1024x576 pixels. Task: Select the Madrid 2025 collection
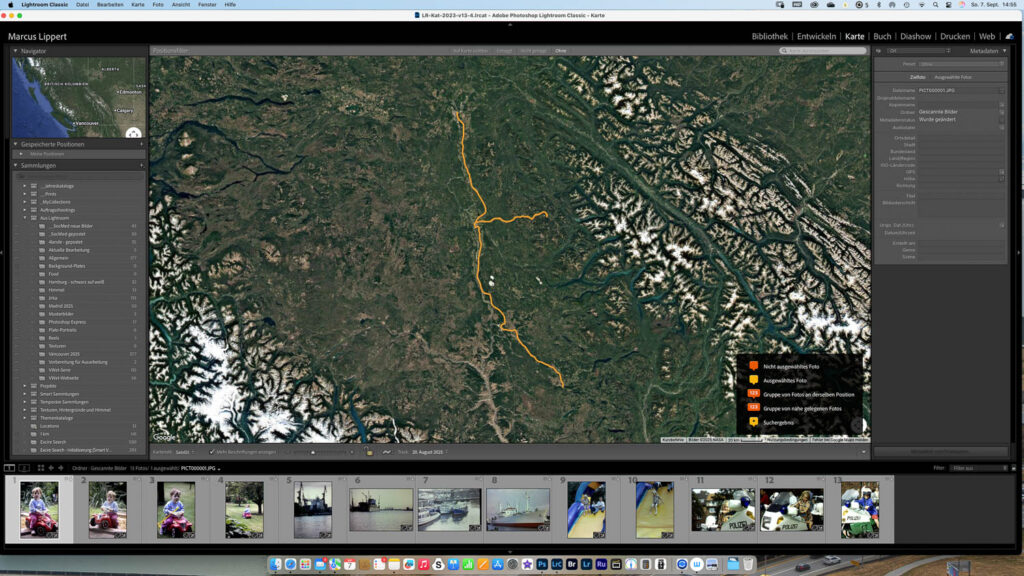pos(61,306)
